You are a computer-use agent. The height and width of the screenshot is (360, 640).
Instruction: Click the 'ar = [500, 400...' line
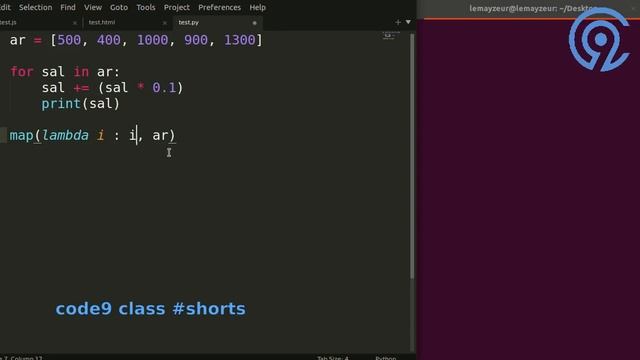[136, 40]
